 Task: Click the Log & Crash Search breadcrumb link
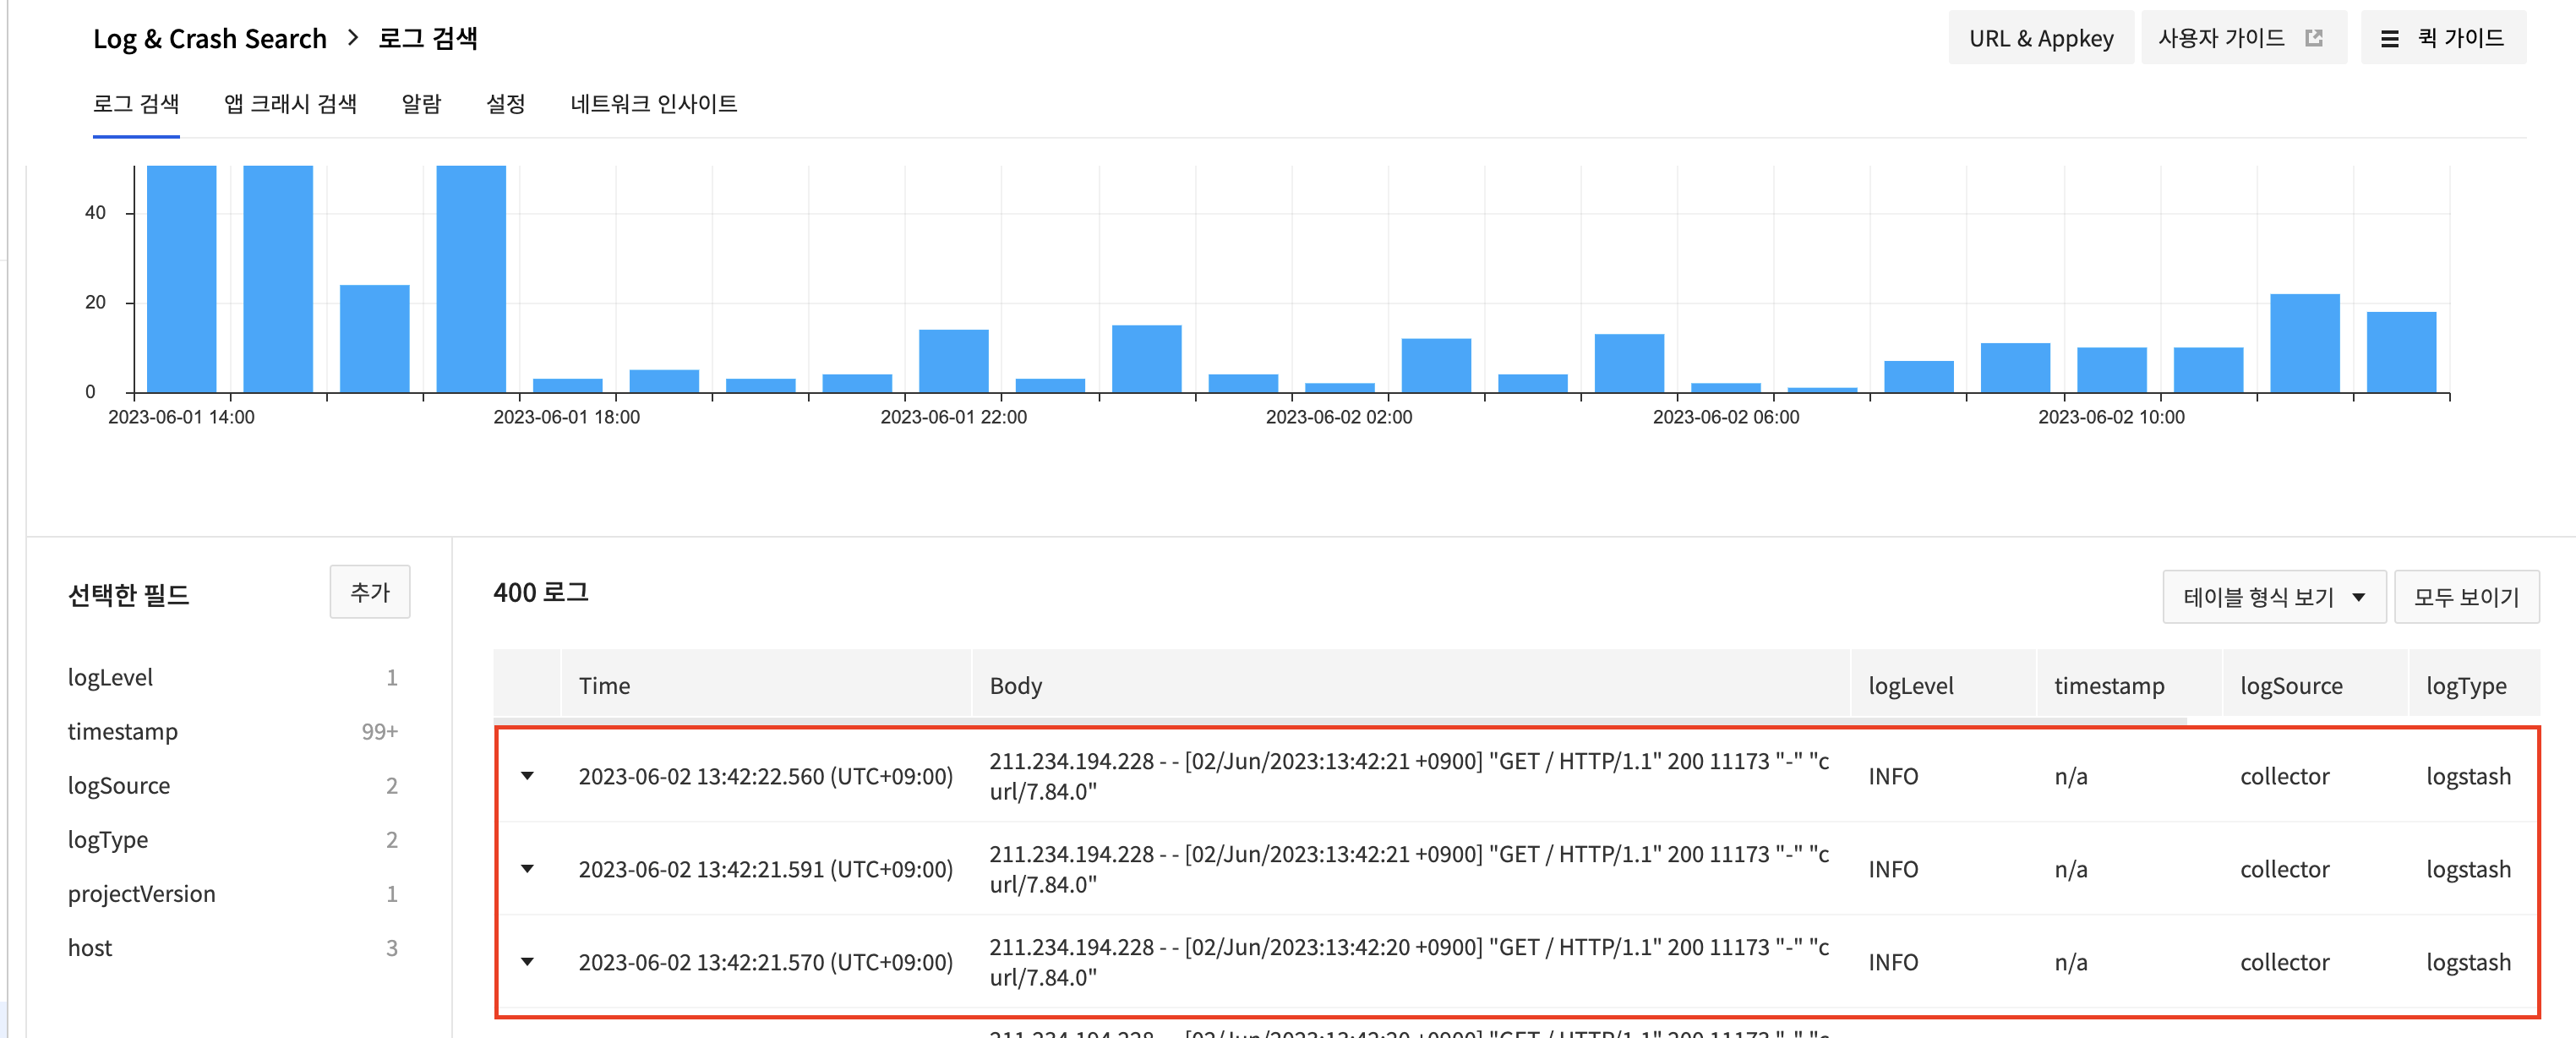click(x=210, y=38)
